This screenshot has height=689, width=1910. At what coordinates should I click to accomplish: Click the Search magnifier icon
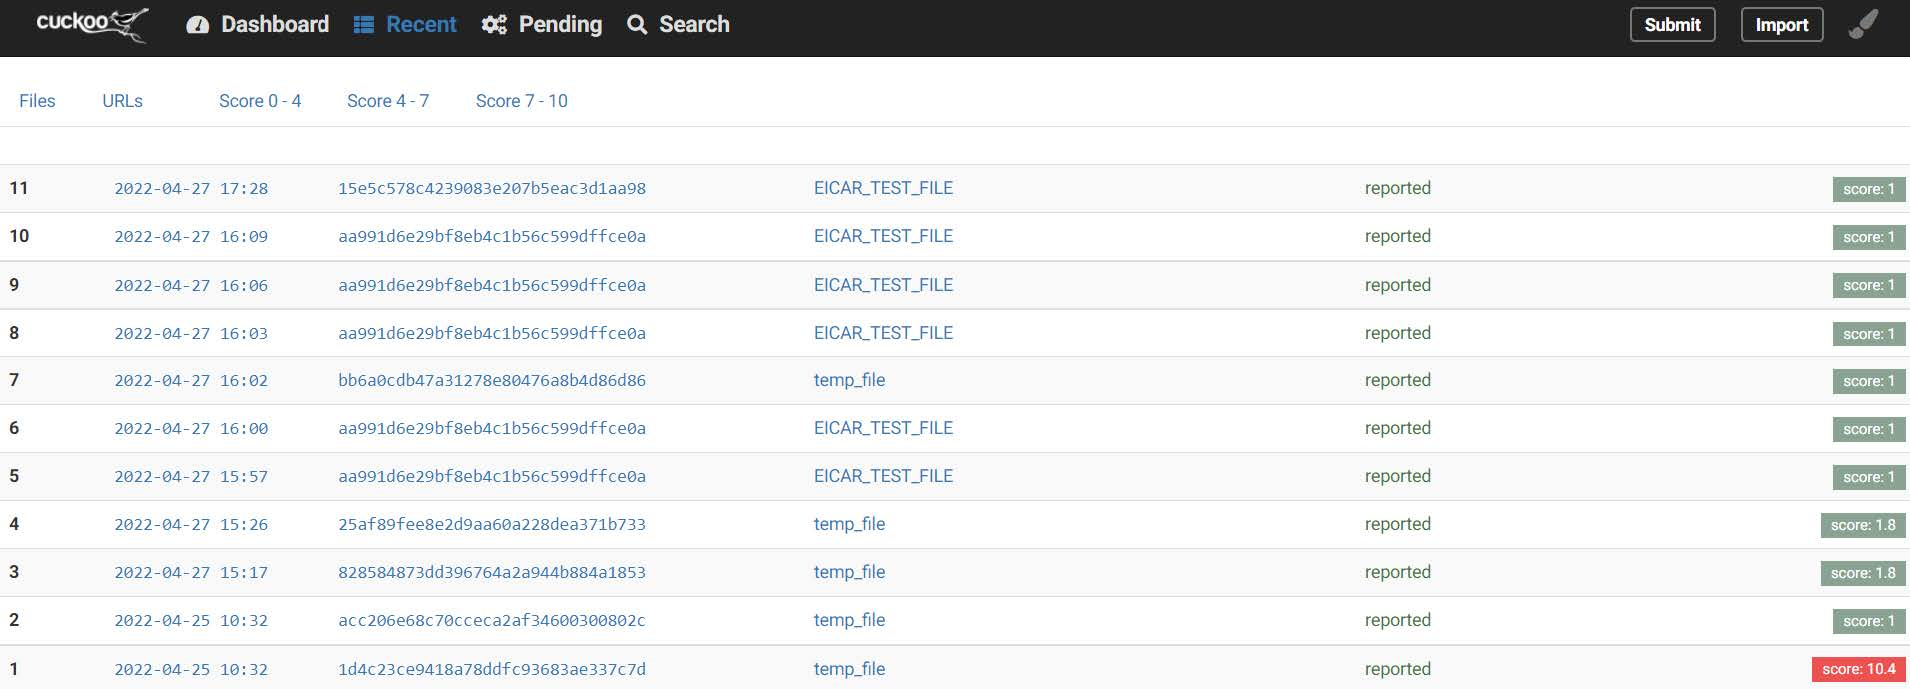pyautogui.click(x=637, y=25)
